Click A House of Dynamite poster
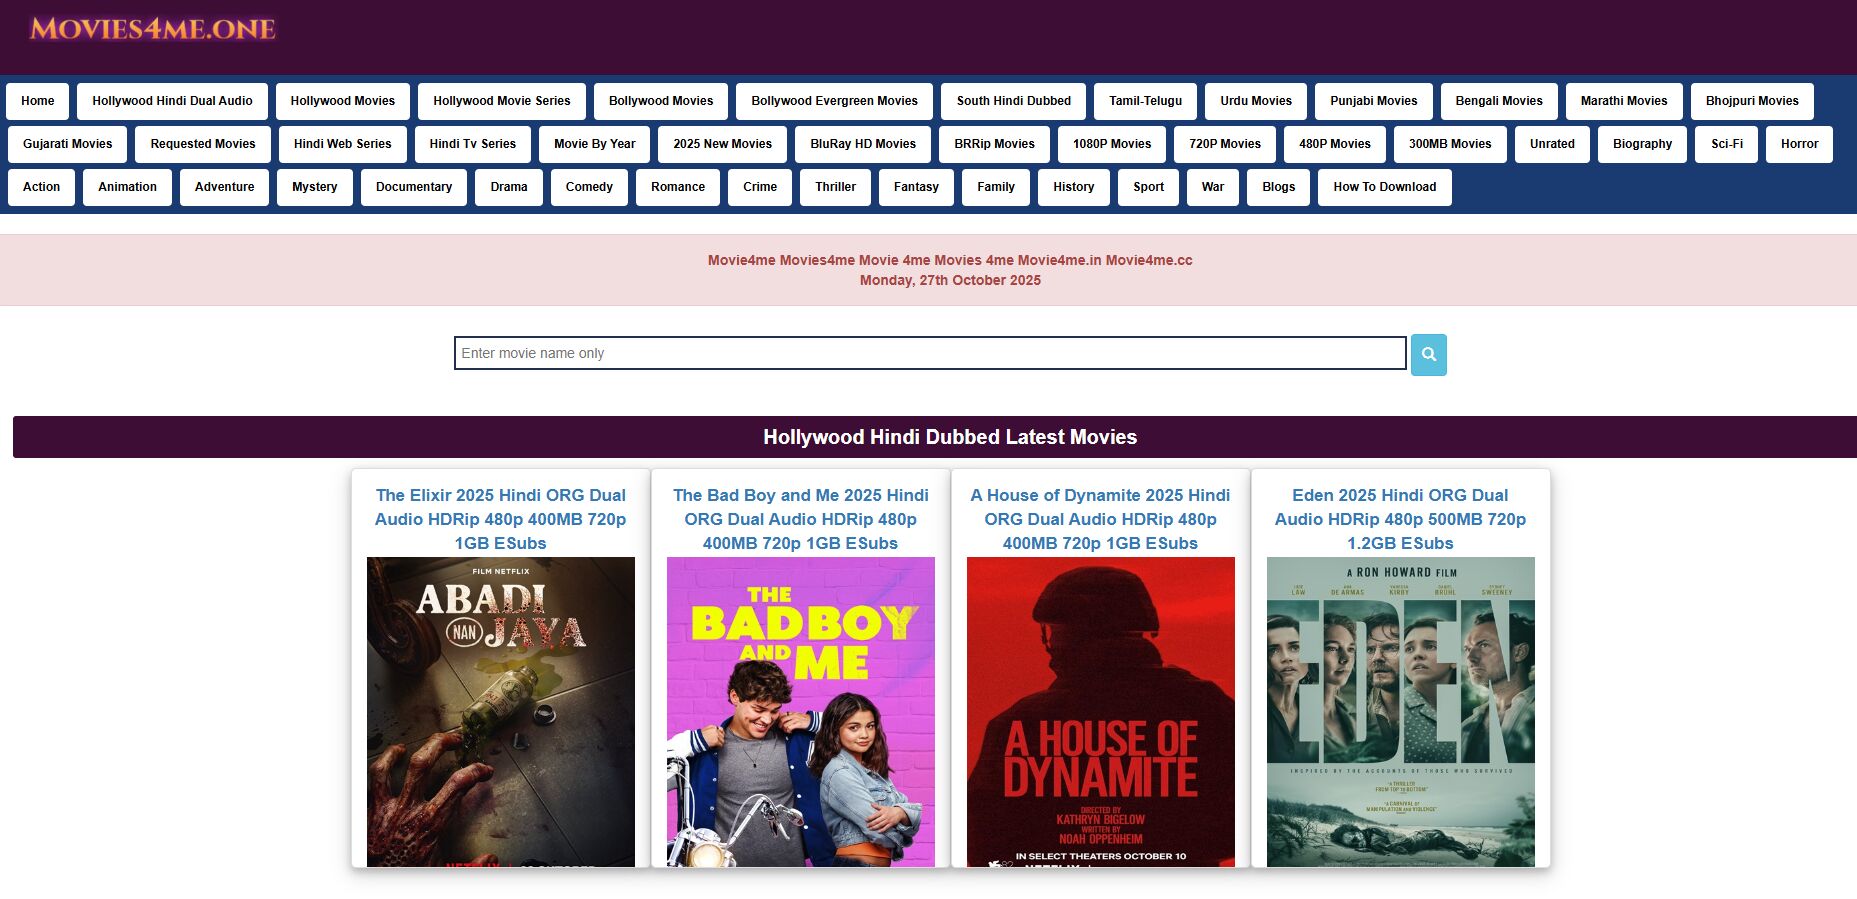Viewport: 1857px width, 899px height. [1101, 712]
